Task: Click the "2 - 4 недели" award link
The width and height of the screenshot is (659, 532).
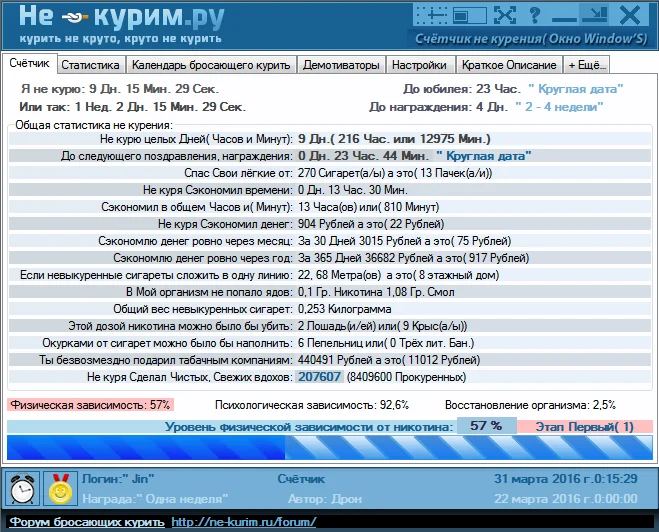Action: (559, 107)
